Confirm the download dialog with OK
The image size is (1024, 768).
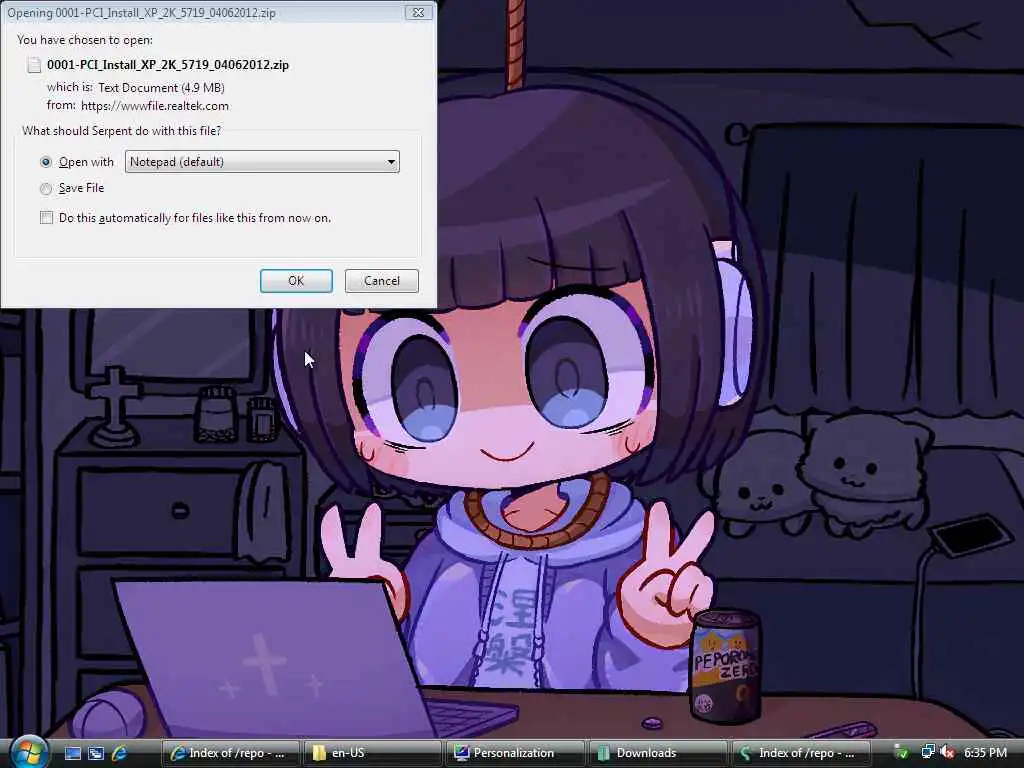[296, 281]
